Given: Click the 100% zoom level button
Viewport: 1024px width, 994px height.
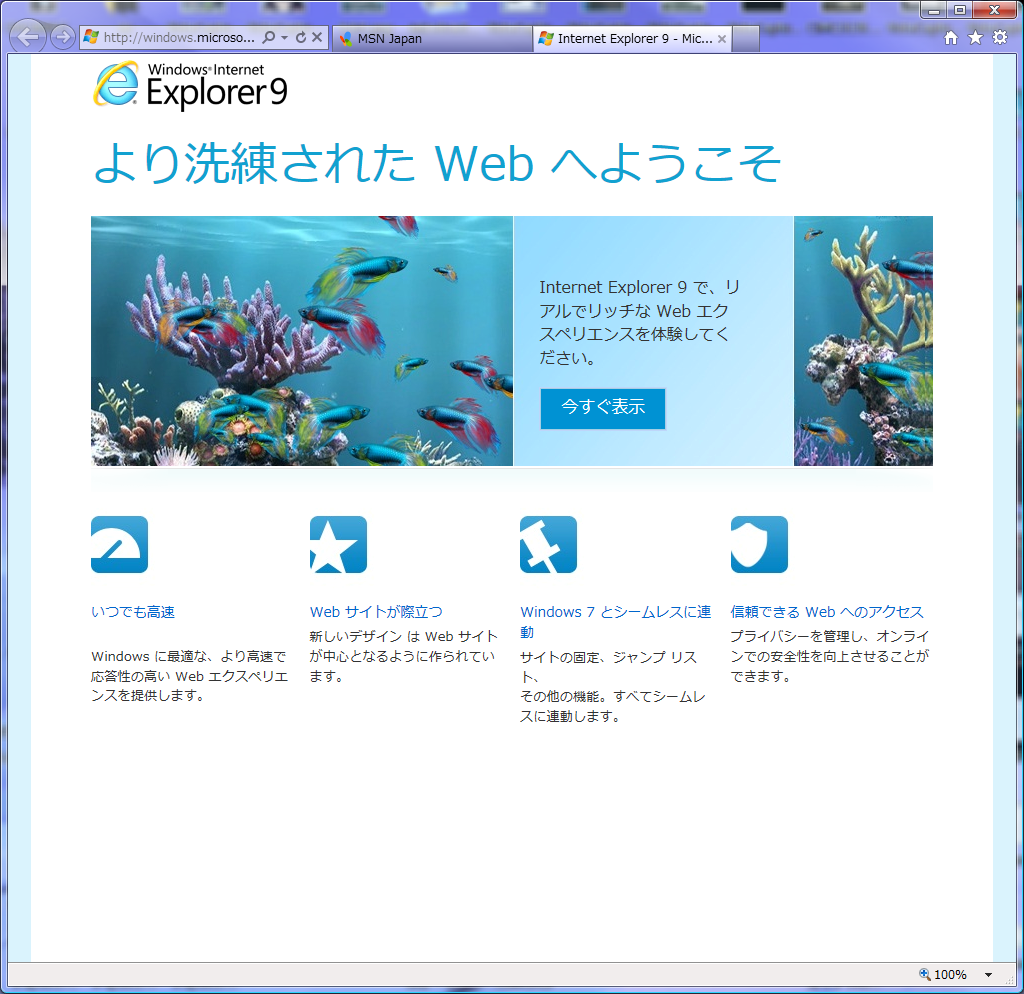Looking at the screenshot, I should click(x=943, y=974).
